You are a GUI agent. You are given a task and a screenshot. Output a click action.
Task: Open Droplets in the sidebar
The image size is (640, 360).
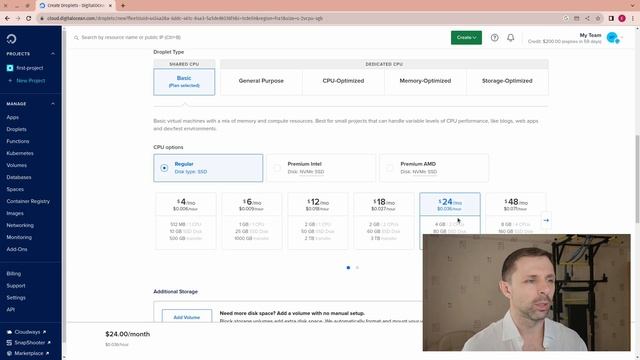16,129
